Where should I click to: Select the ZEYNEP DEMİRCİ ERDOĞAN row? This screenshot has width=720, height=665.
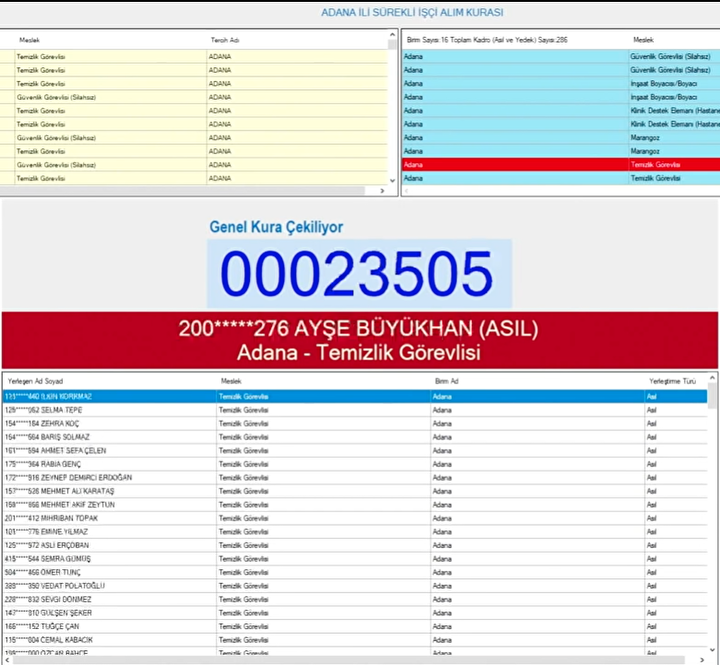click(x=355, y=478)
